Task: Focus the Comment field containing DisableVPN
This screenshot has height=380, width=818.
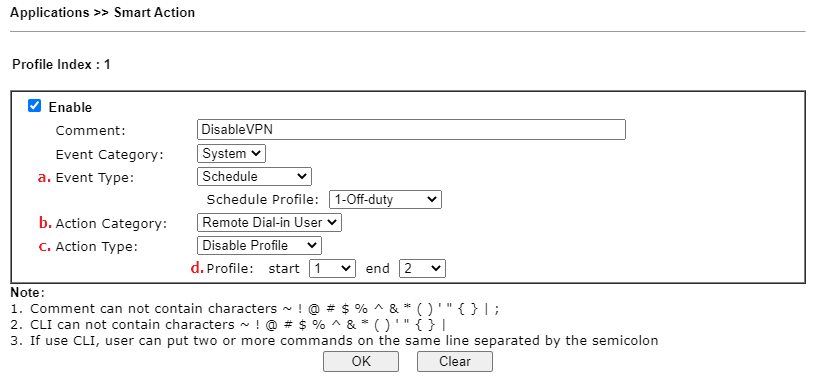Action: pos(411,129)
